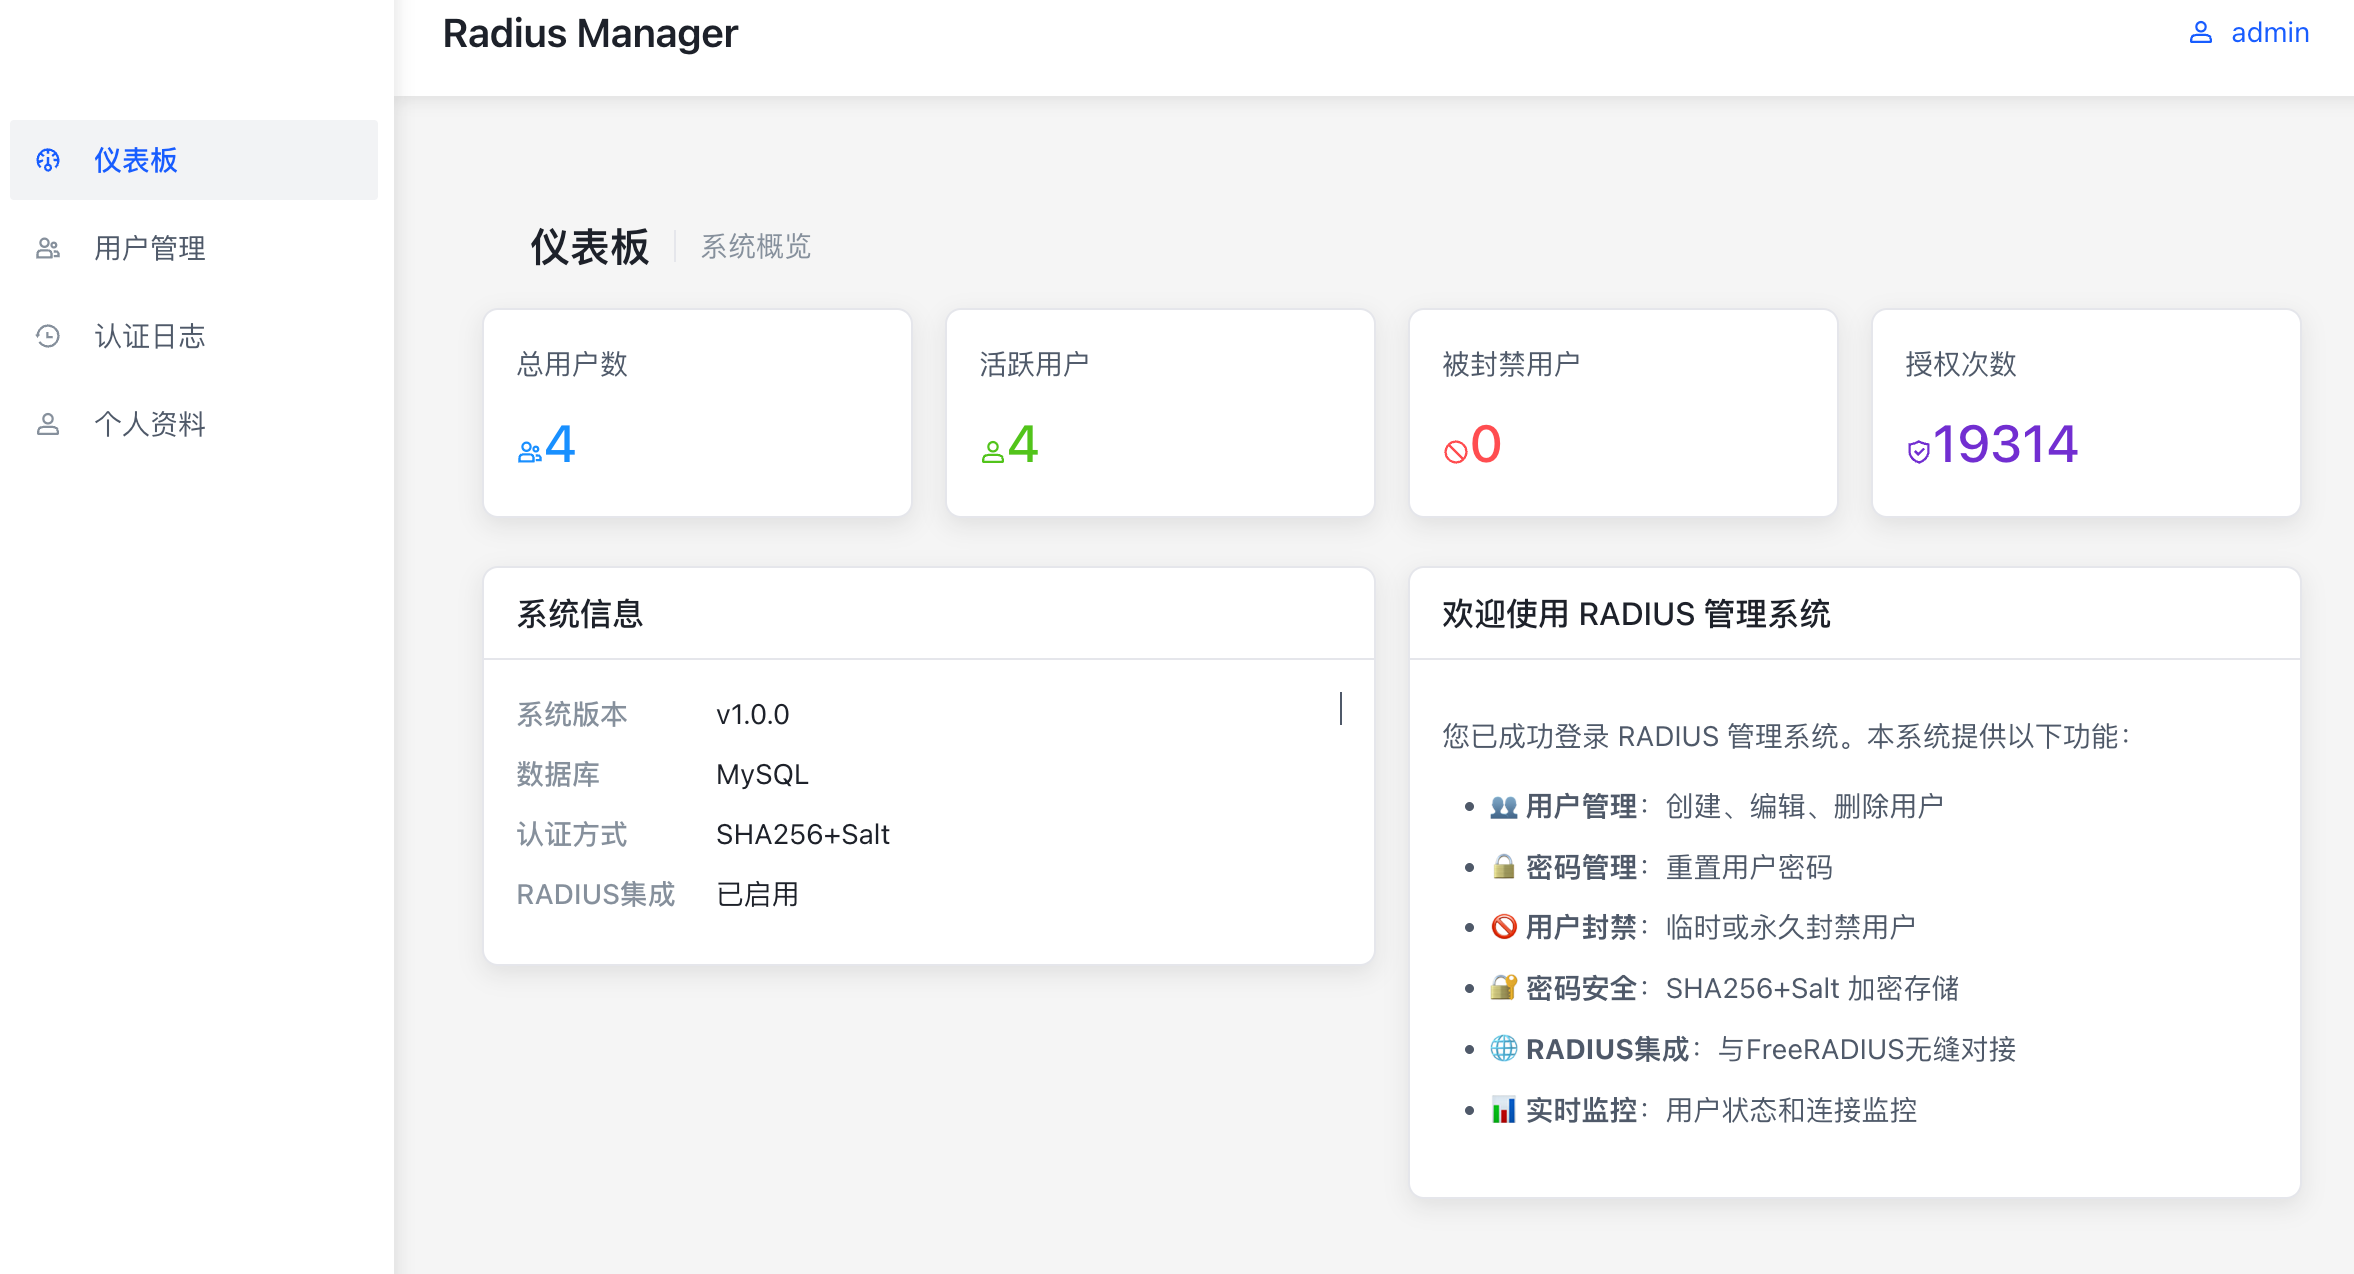This screenshot has height=1274, width=2354.
Task: Click the 系统信息 card title
Action: [x=580, y=614]
